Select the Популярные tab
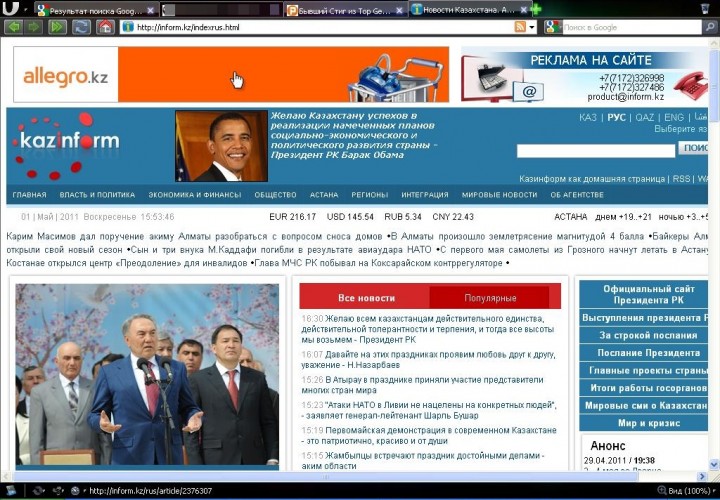Viewport: 720px width, 500px height. pyautogui.click(x=489, y=298)
